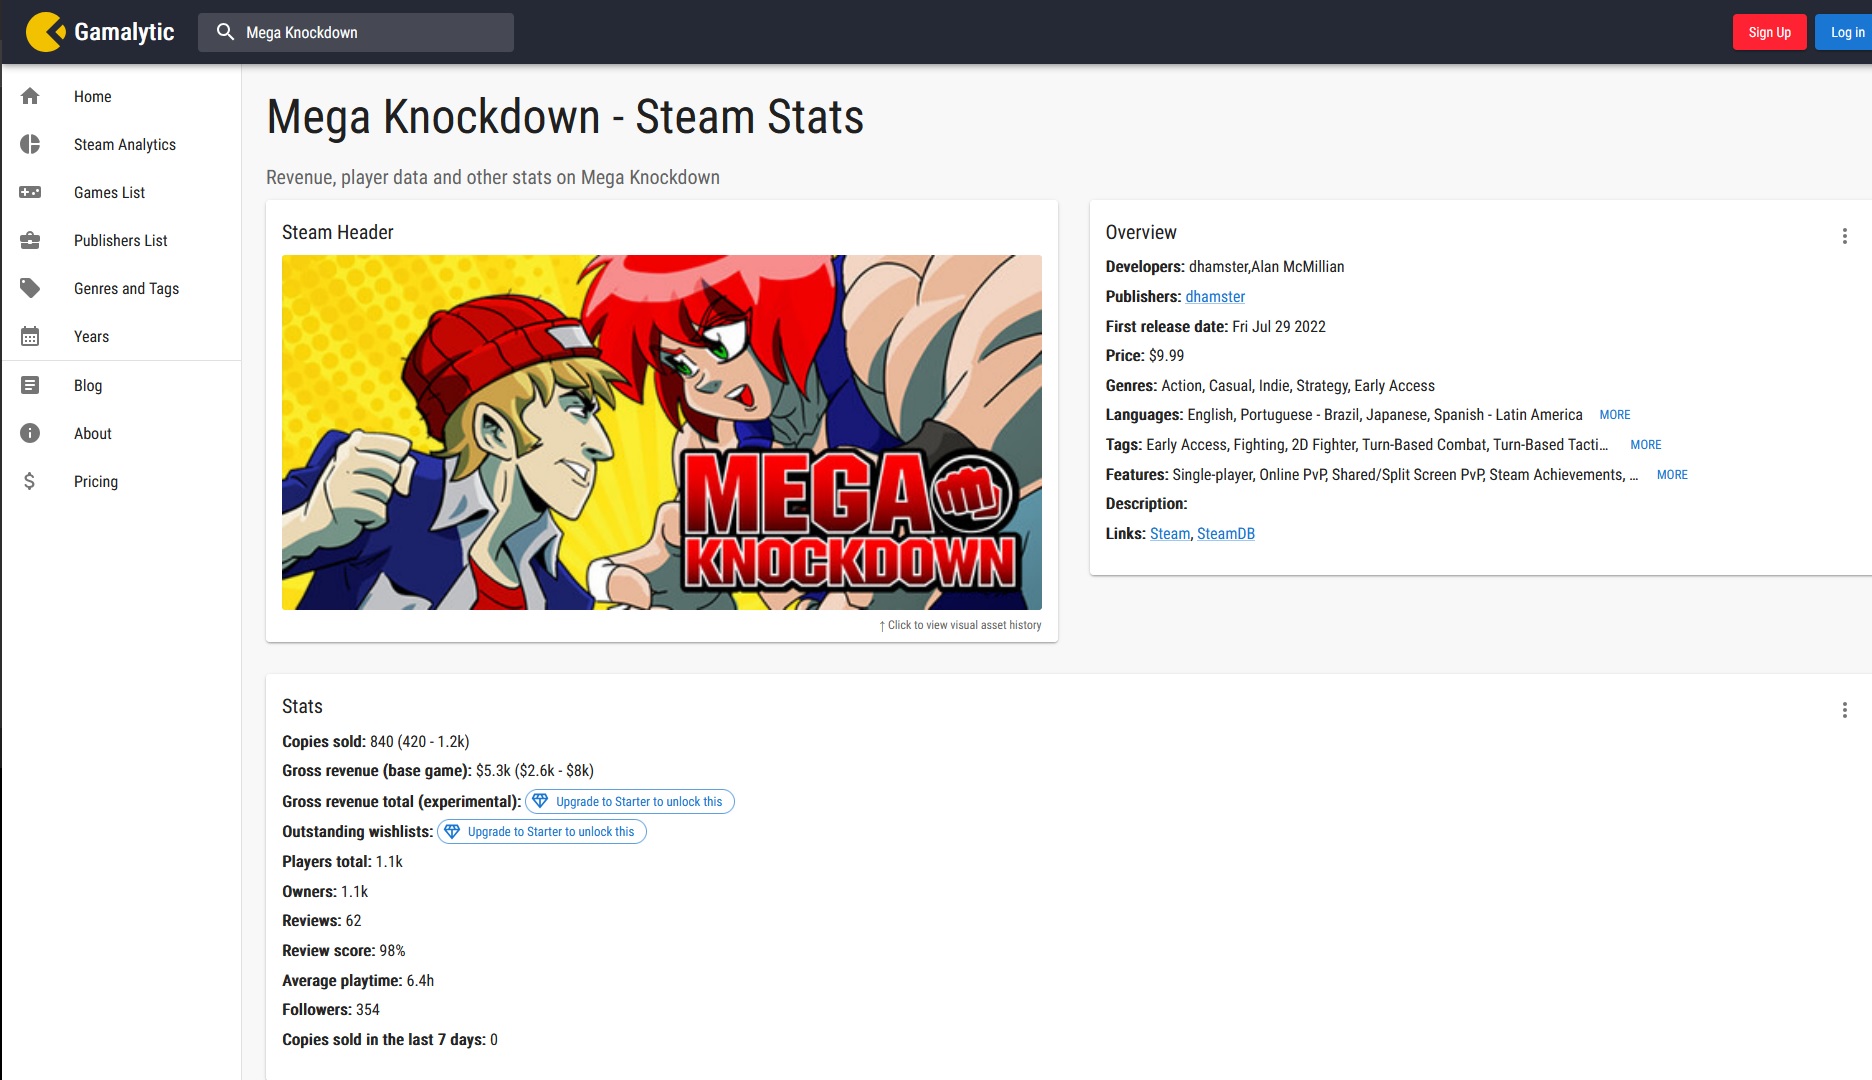Click the Steam Analytics pie chart icon
1872x1080 pixels.
click(x=30, y=144)
